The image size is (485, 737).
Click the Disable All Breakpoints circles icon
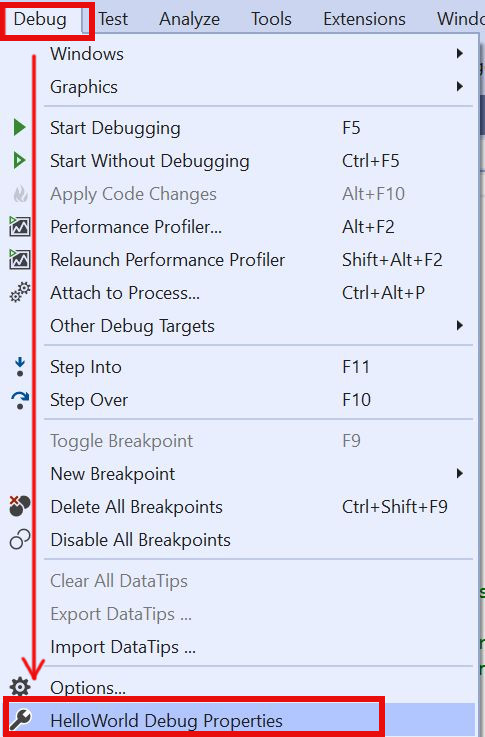tap(20, 539)
